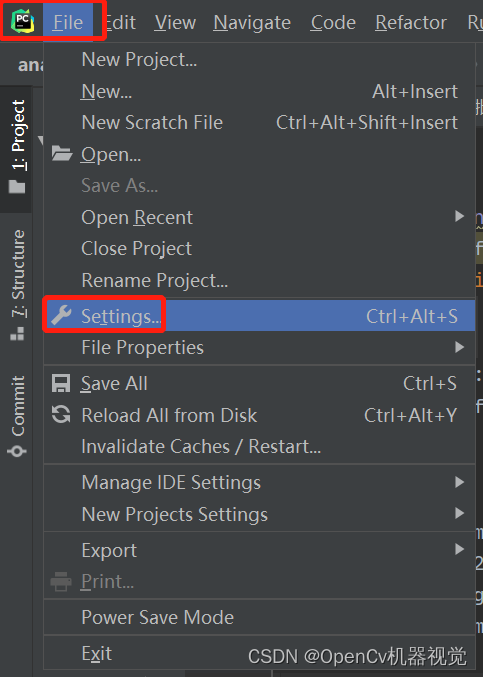Expand the Manage IDE Settings submenu arrow

(x=460, y=482)
